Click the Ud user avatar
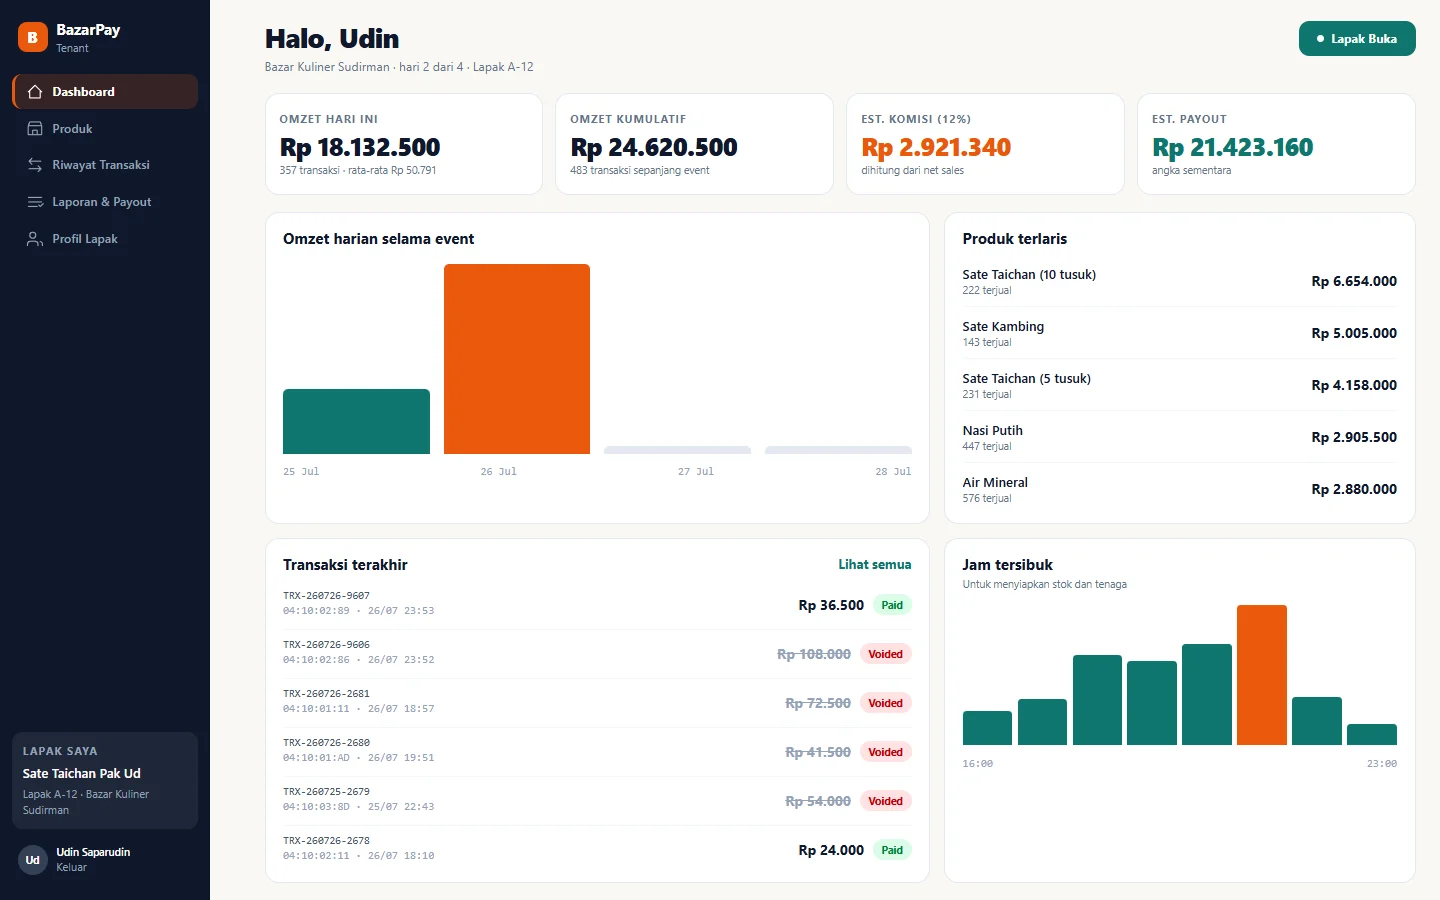The height and width of the screenshot is (900, 1440). pos(33,860)
